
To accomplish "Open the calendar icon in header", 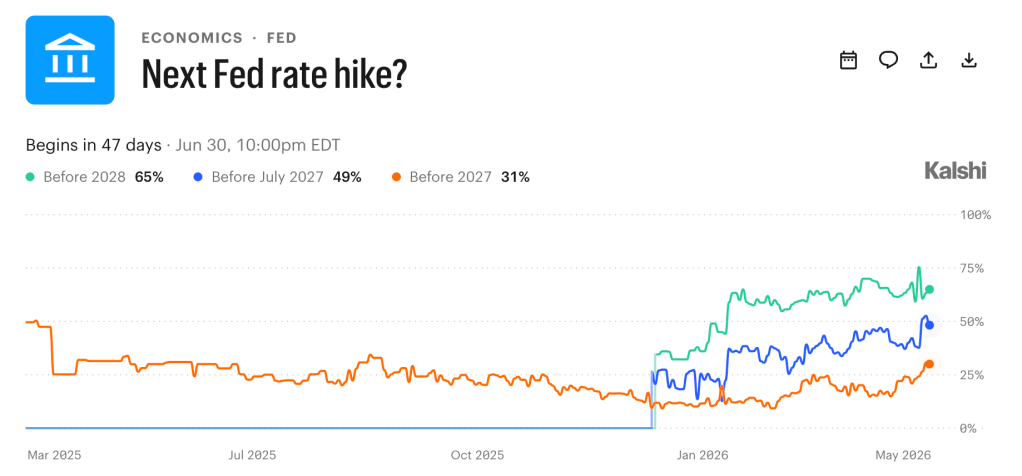I will click(848, 60).
